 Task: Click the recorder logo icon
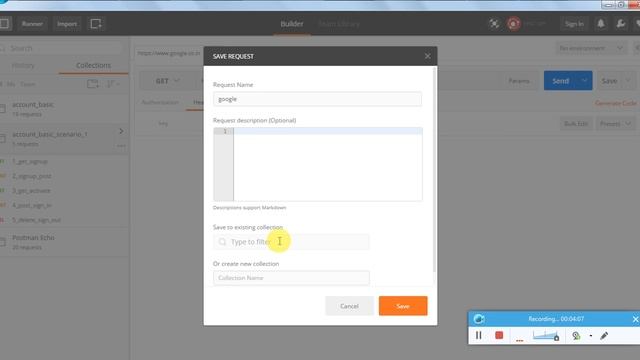click(479, 319)
